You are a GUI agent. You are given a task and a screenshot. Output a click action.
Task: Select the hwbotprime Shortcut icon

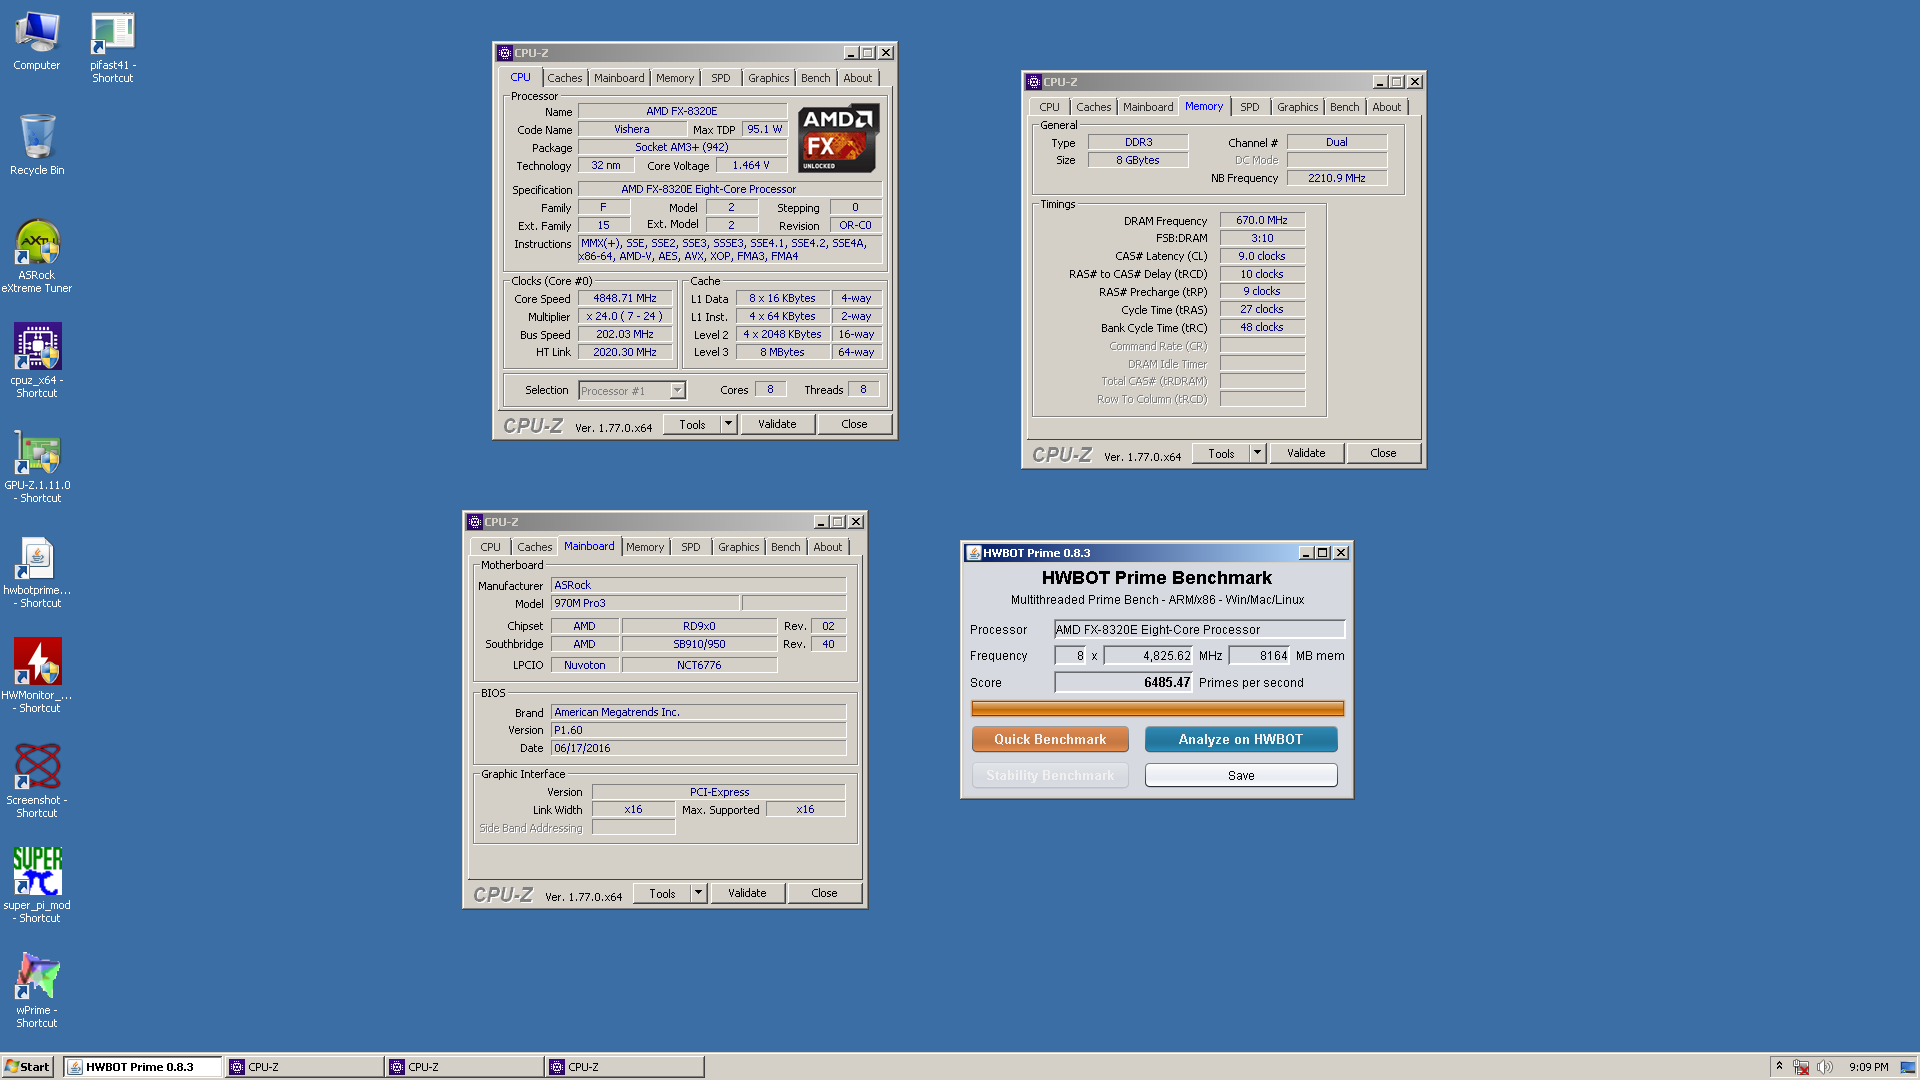(37, 571)
